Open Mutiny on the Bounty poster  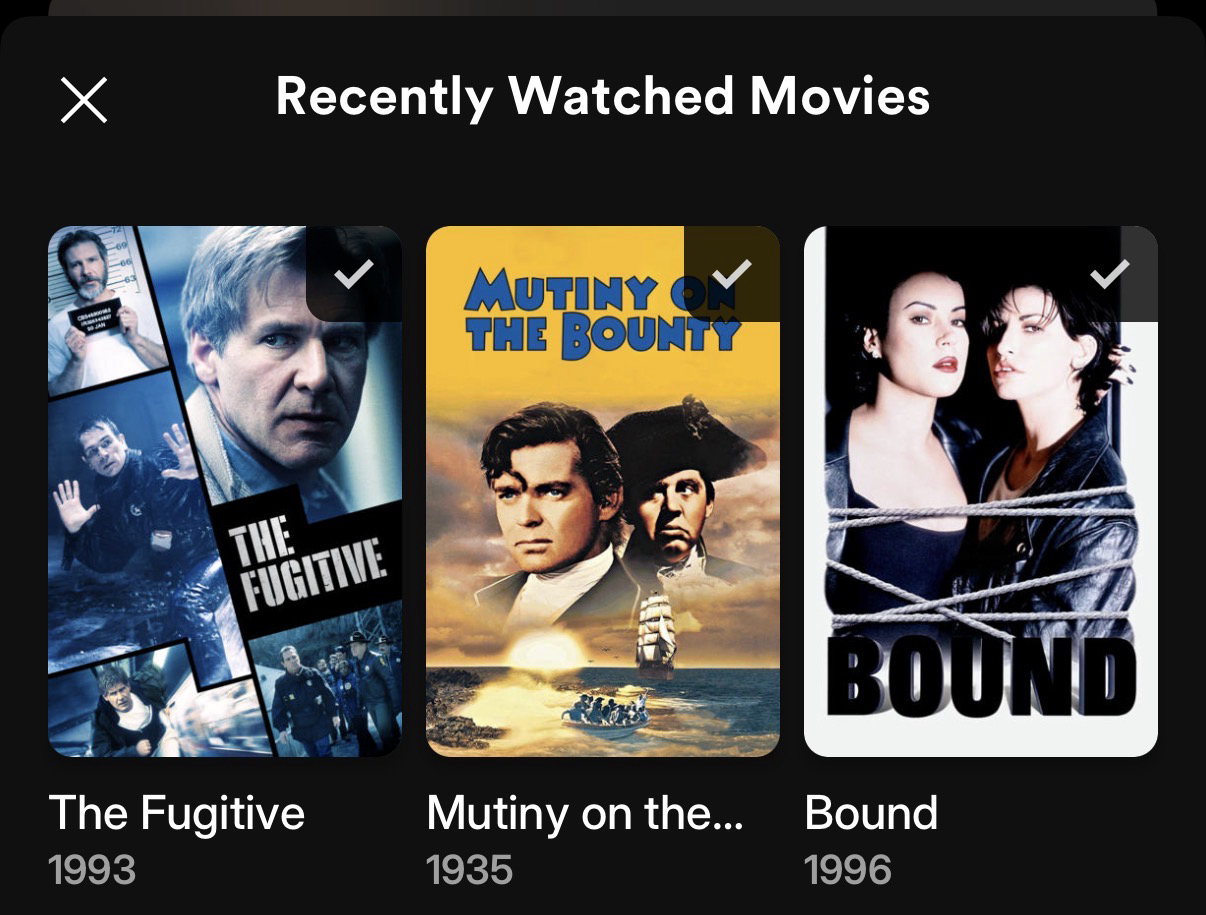pos(603,491)
